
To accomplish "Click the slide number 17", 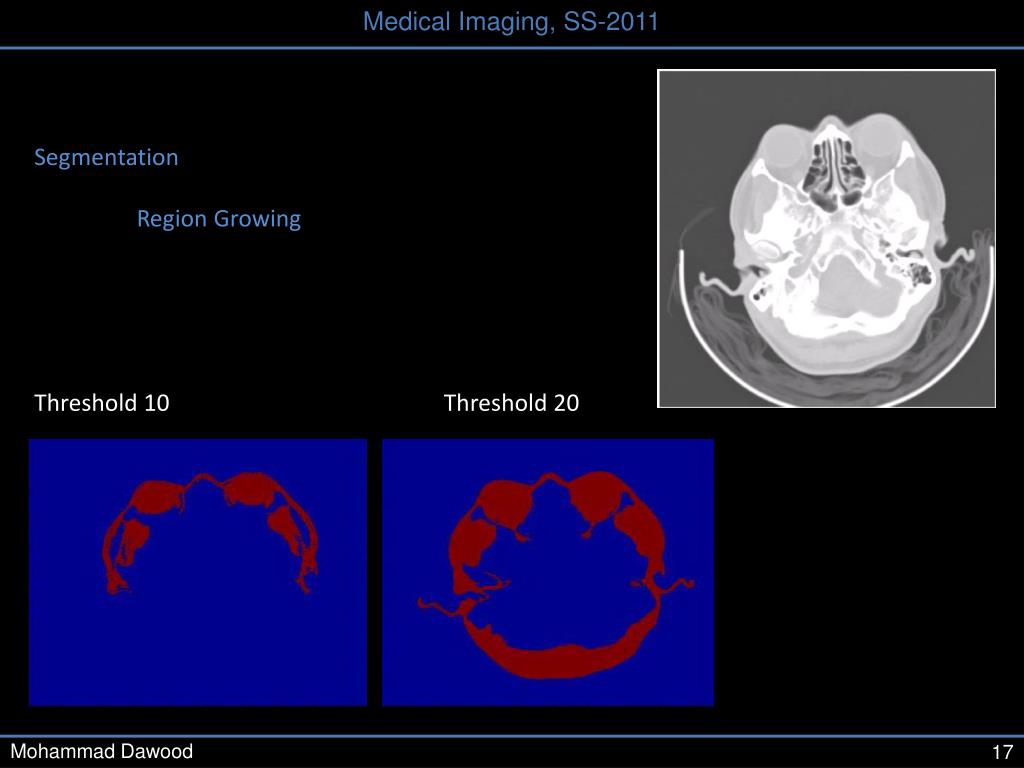I will click(x=1002, y=752).
